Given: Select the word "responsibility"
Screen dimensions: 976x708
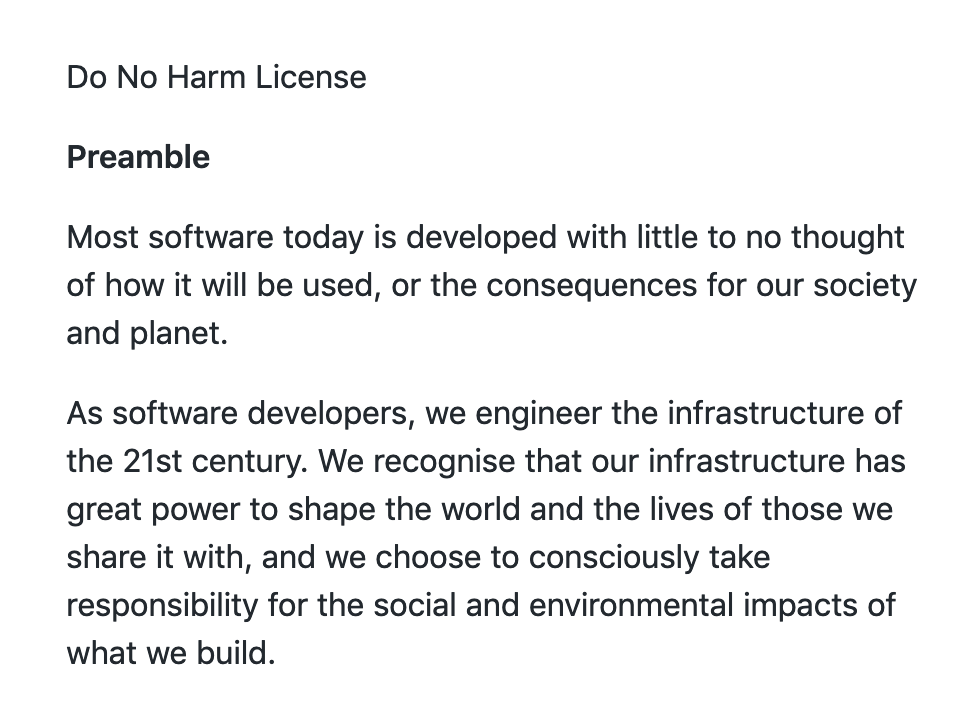Looking at the screenshot, I should [x=162, y=607].
